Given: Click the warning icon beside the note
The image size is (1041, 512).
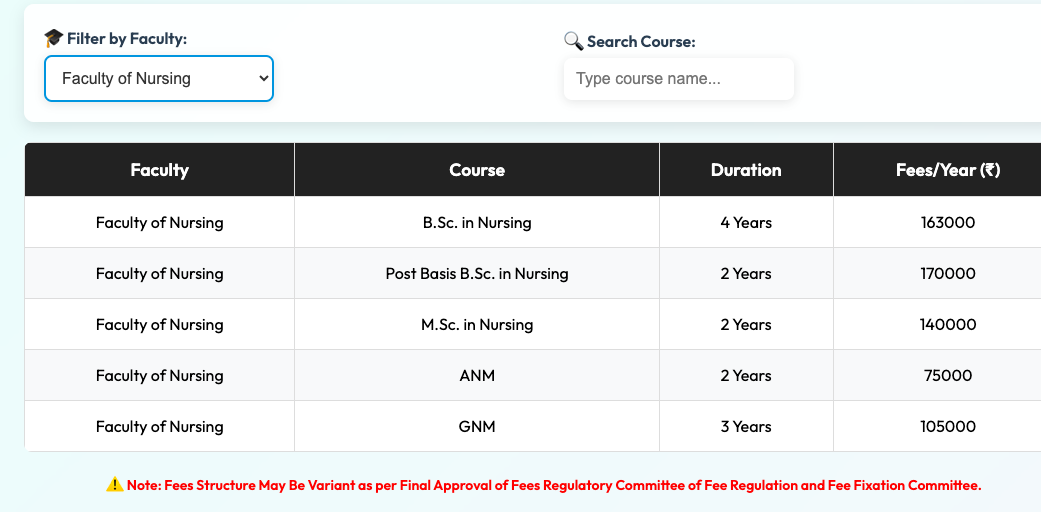Looking at the screenshot, I should click(x=115, y=485).
